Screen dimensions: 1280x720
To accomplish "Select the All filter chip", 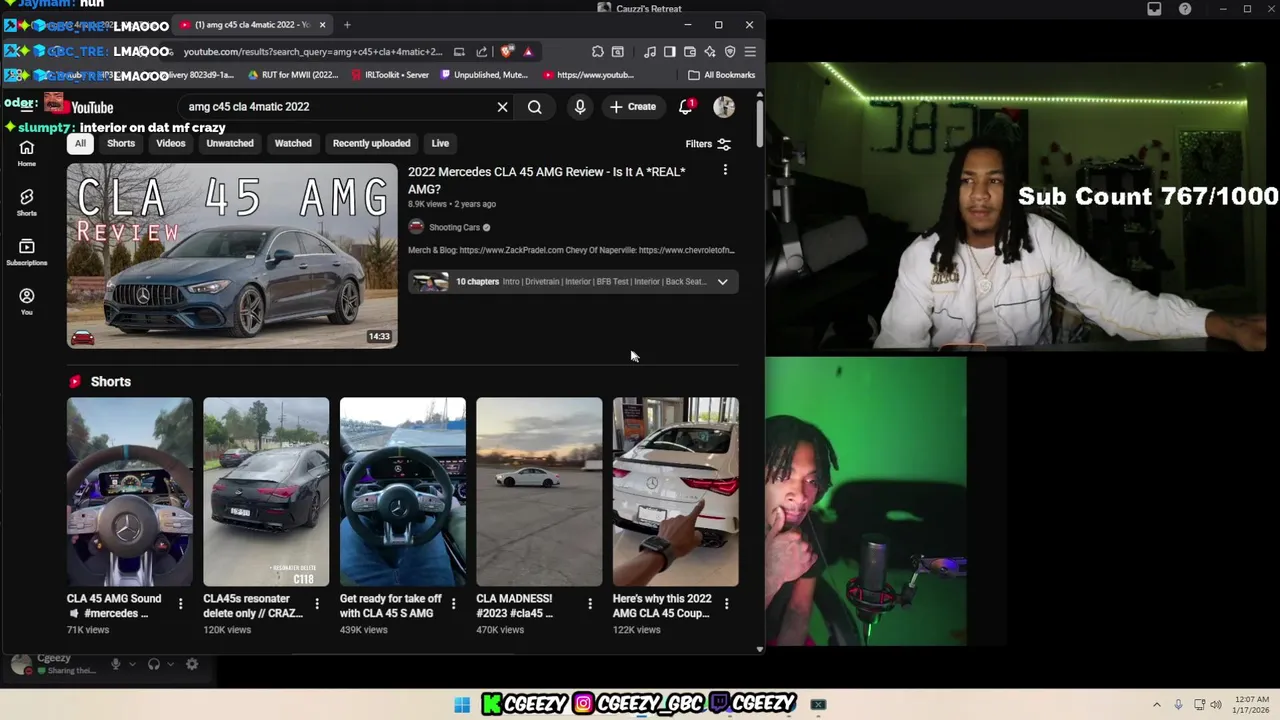I will pyautogui.click(x=80, y=144).
